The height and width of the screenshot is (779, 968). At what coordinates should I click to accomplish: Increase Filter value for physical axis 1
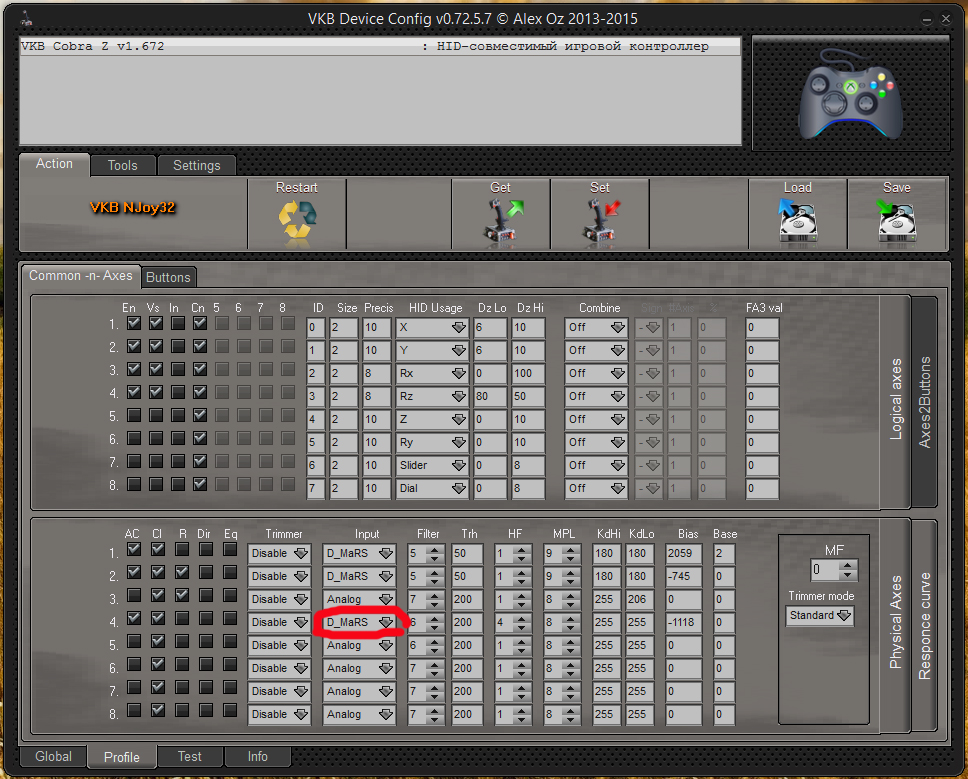435,549
